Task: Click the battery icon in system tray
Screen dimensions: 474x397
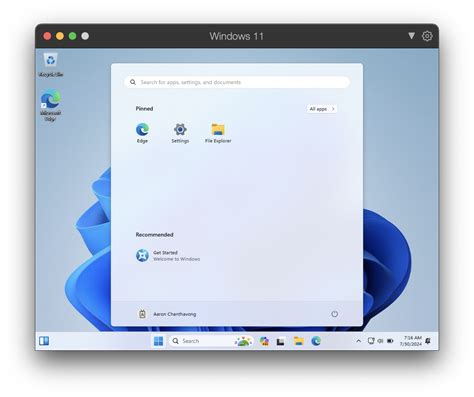Action: pos(390,341)
